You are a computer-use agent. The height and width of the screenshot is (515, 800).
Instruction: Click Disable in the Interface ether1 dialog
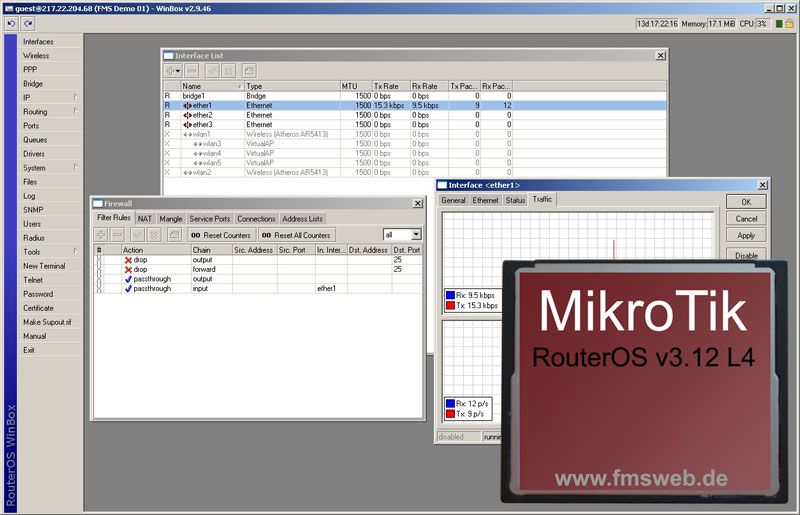[746, 255]
